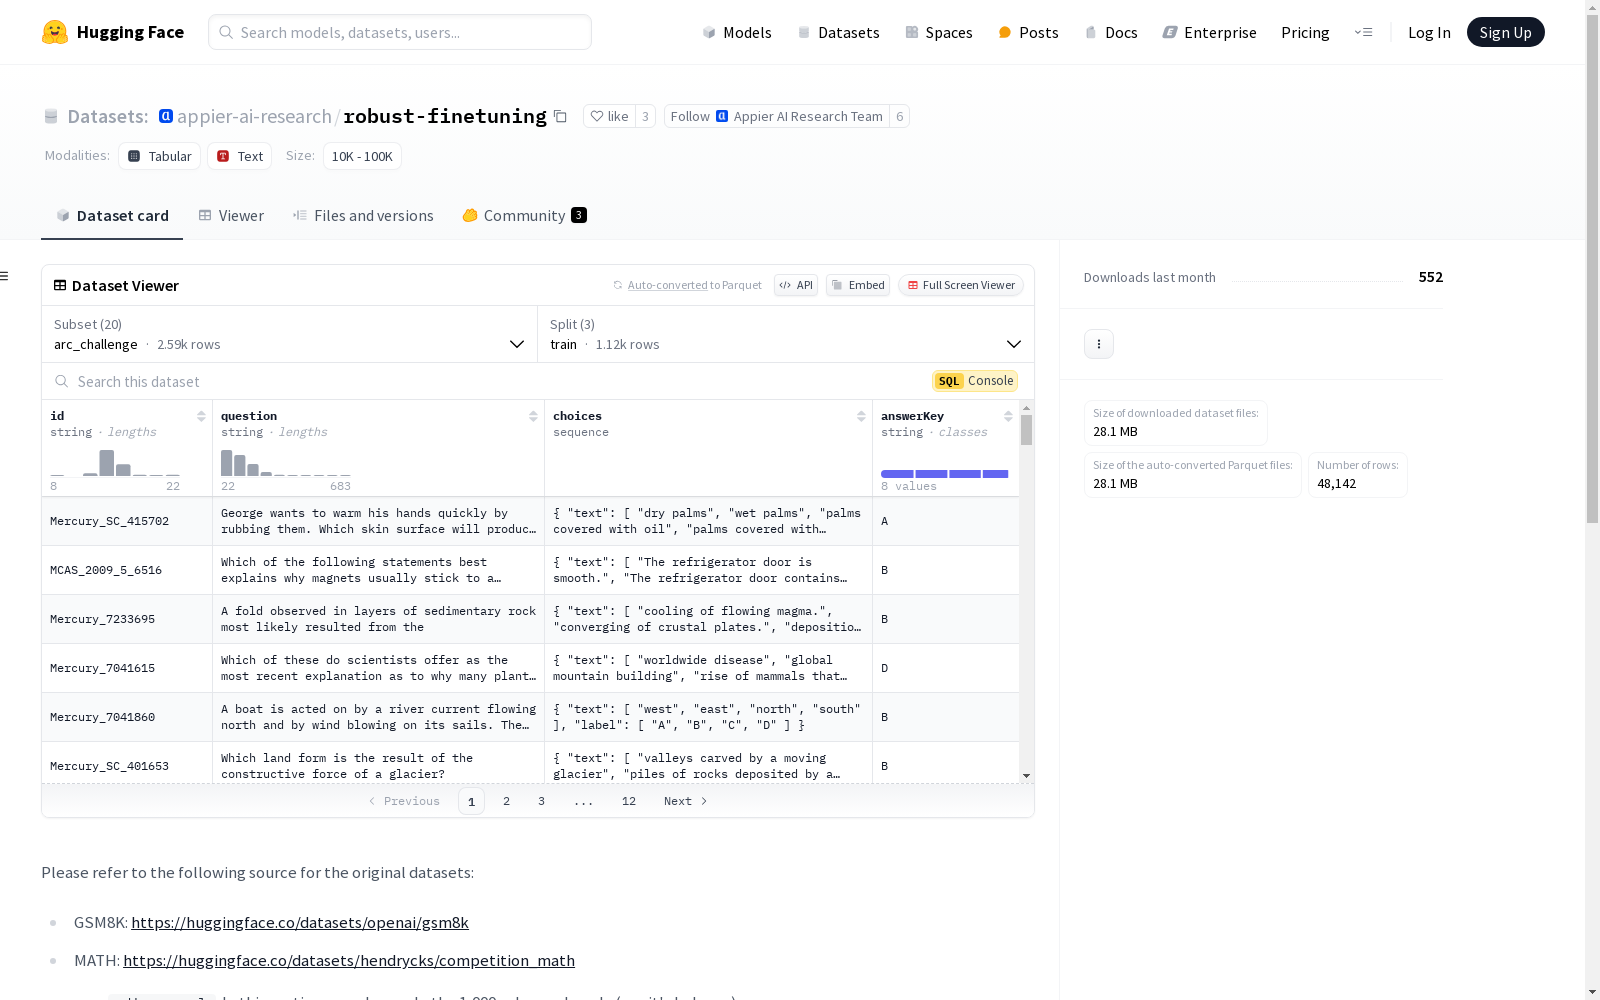Open the three-dot options menu in sidebar
This screenshot has width=1600, height=1000.
coord(1099,344)
